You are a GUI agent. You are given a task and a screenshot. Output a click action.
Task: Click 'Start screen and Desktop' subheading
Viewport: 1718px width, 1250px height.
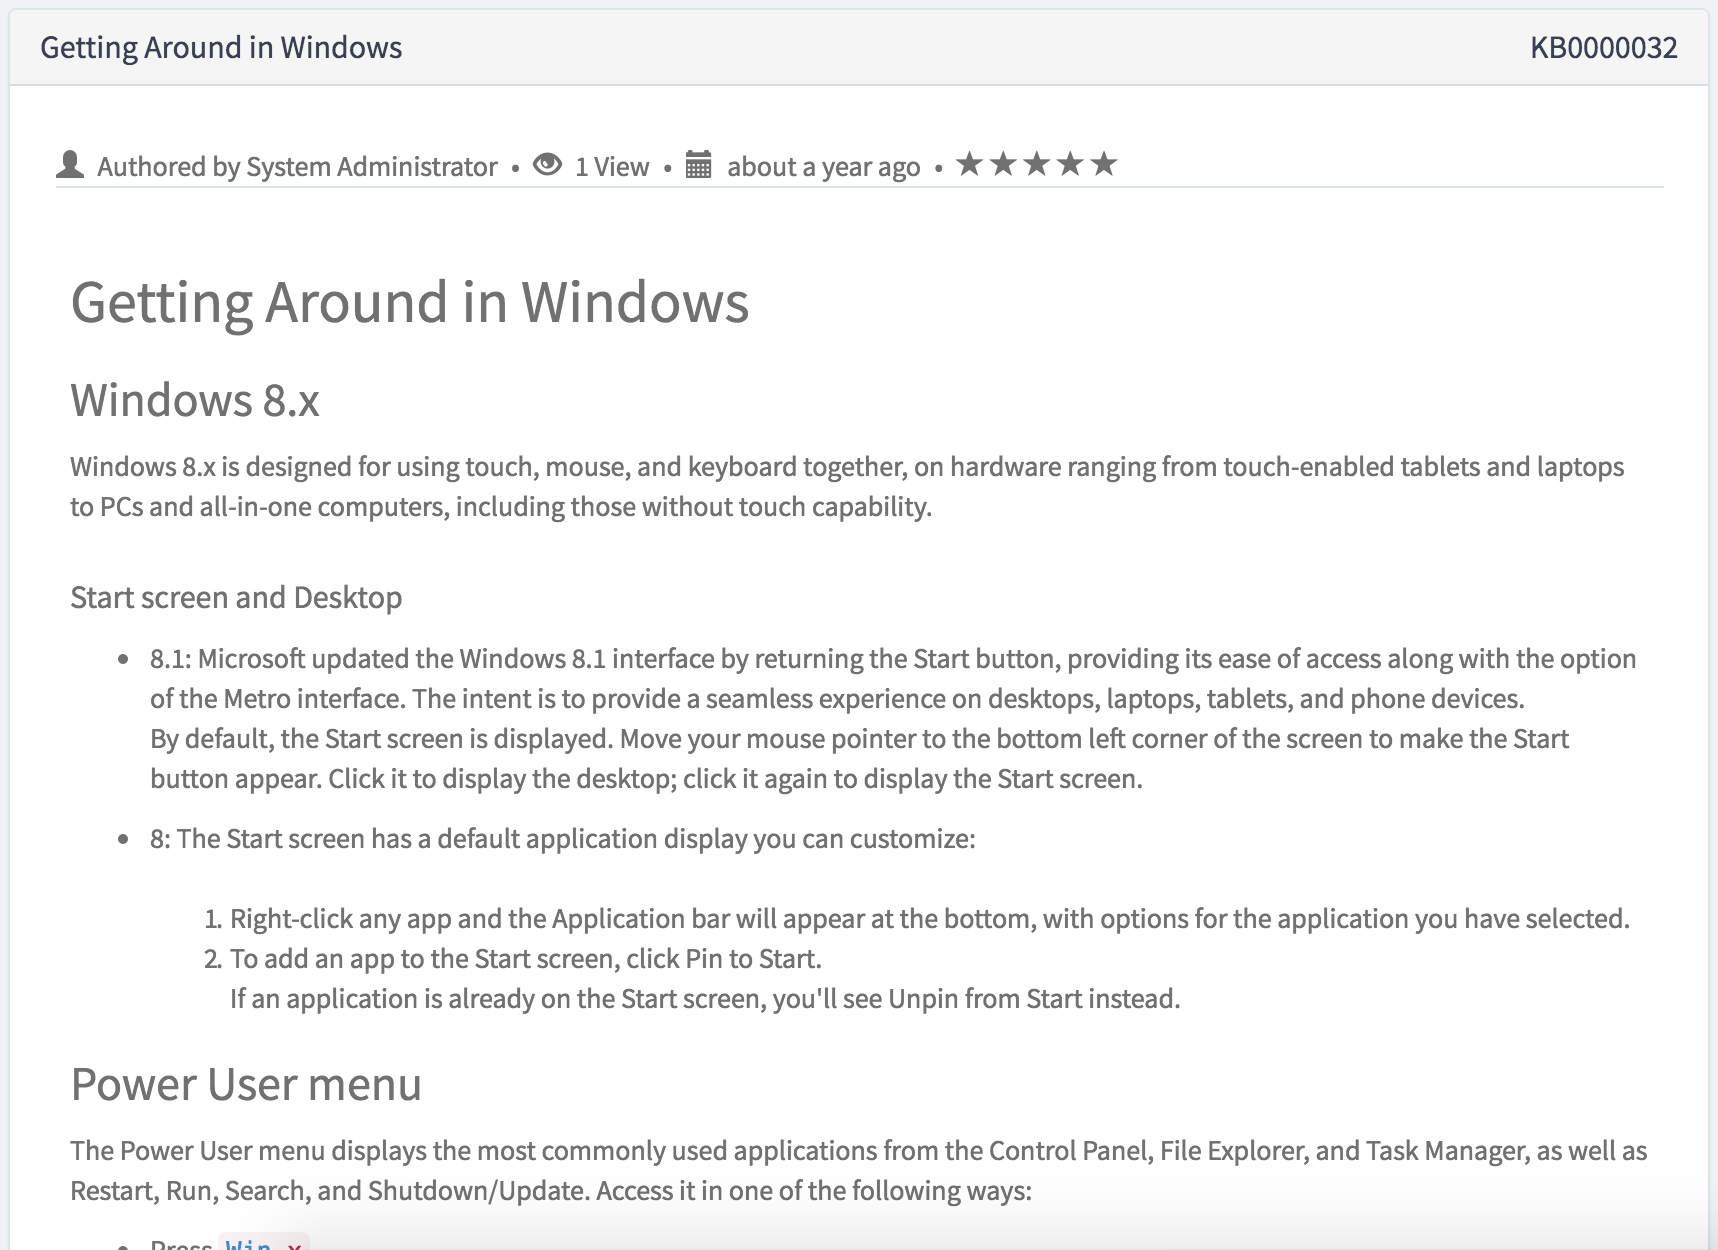coord(236,597)
